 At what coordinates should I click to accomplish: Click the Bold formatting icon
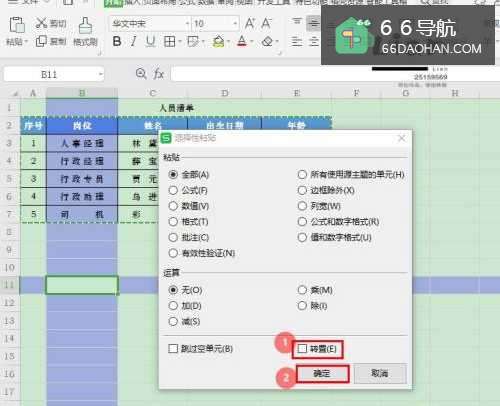pos(117,41)
